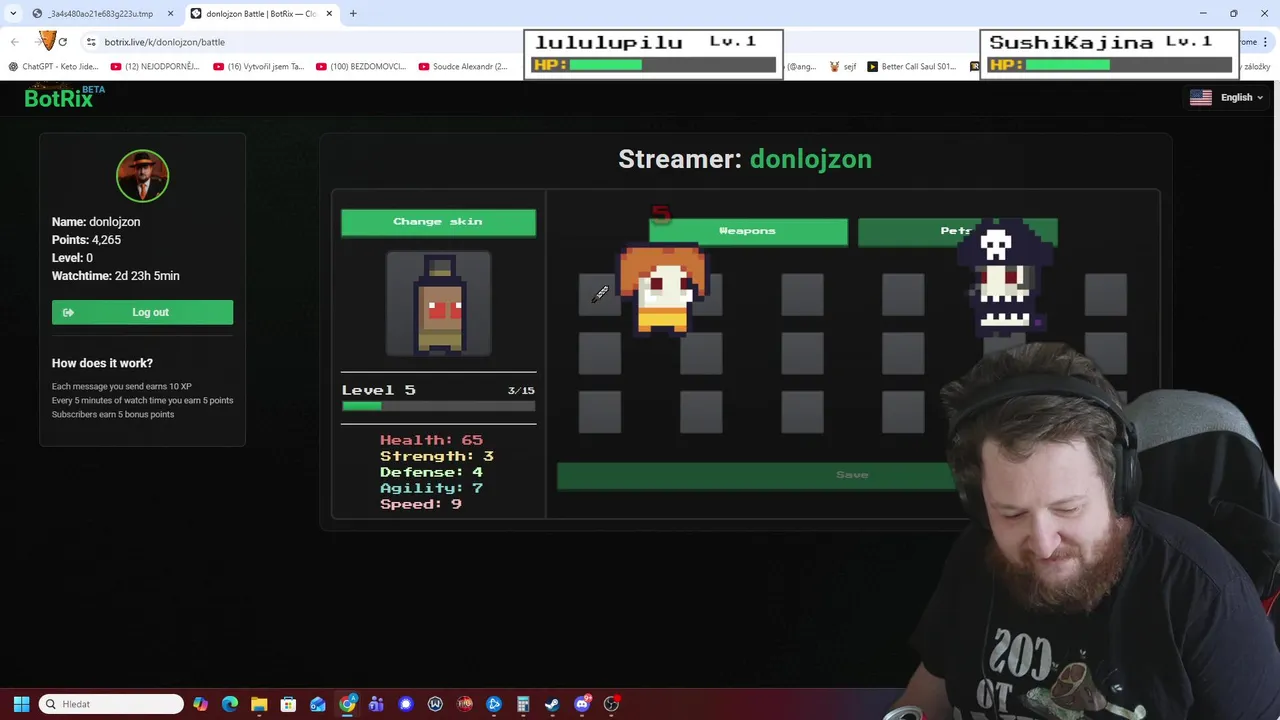Click the "Strength: 3" stat

tap(437, 456)
